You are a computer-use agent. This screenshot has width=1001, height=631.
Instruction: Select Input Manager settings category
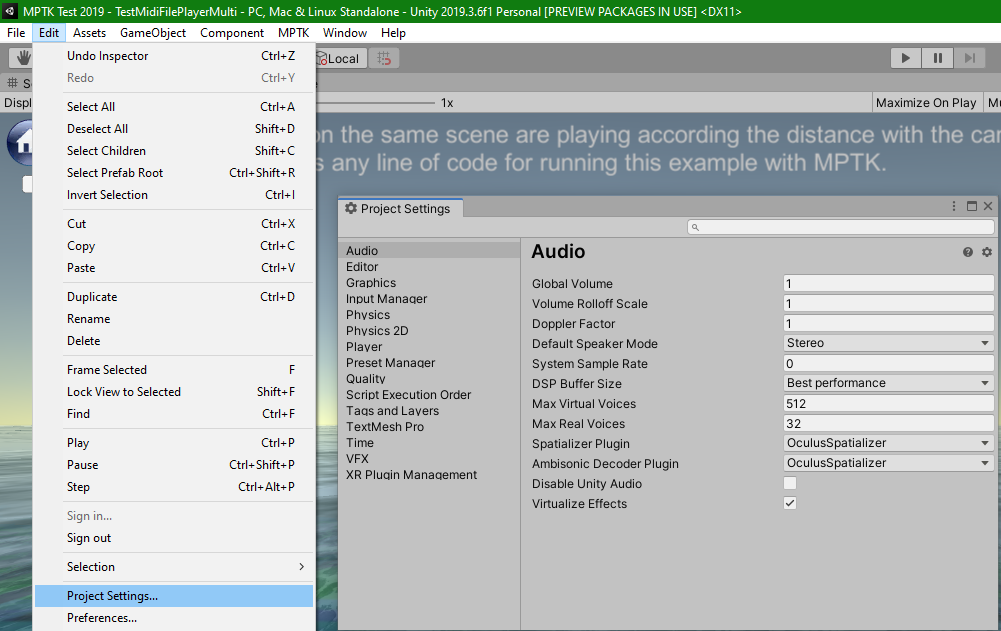430,299
